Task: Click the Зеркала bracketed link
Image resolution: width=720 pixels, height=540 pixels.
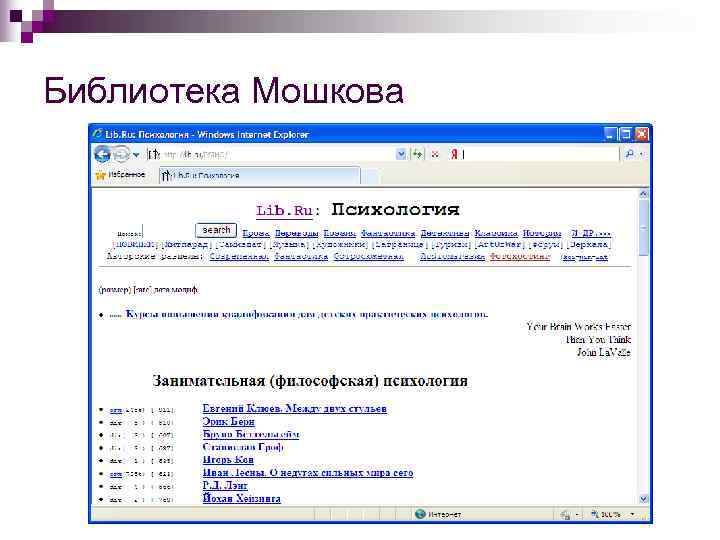Action: pos(589,244)
